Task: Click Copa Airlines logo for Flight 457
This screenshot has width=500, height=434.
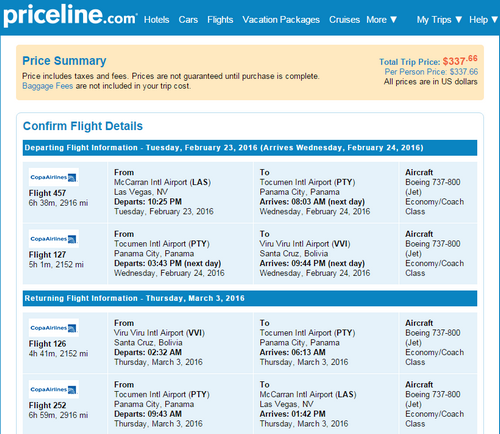Action: tap(54, 177)
